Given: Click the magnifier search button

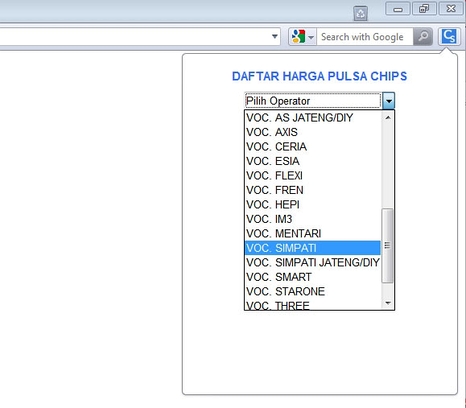Looking at the screenshot, I should point(423,36).
